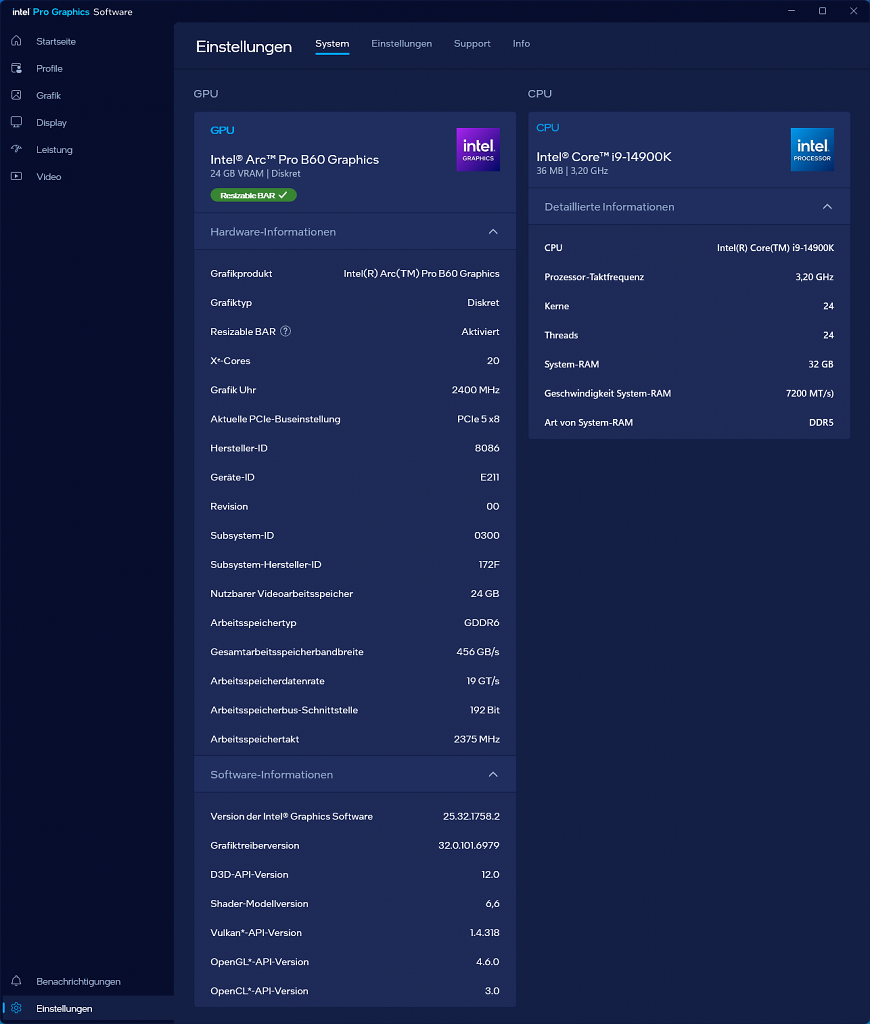The image size is (870, 1024).
Task: Open the Support tab
Action: tap(472, 44)
